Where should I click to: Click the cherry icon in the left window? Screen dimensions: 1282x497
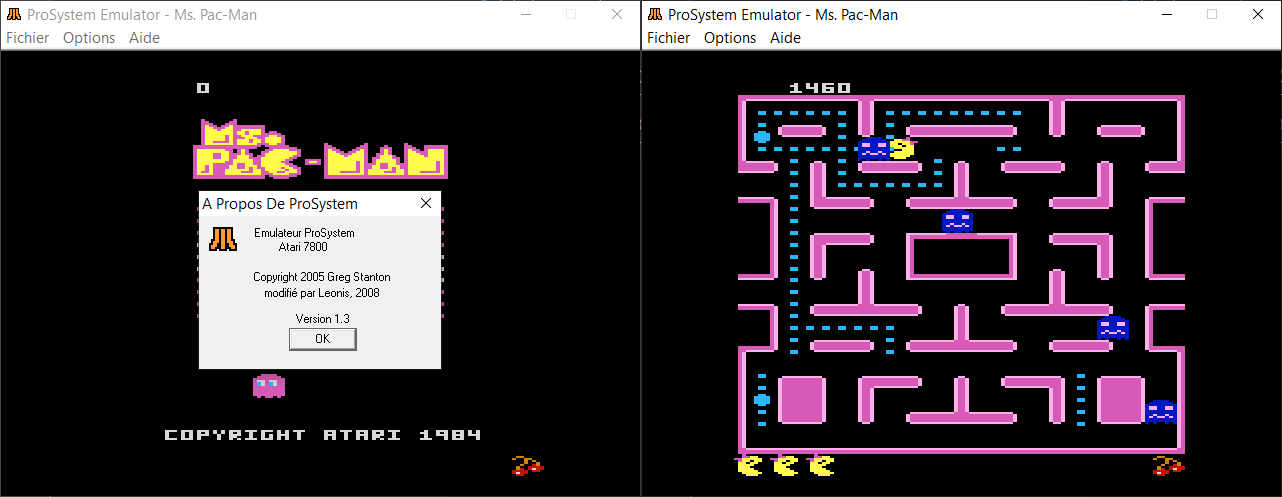527,465
